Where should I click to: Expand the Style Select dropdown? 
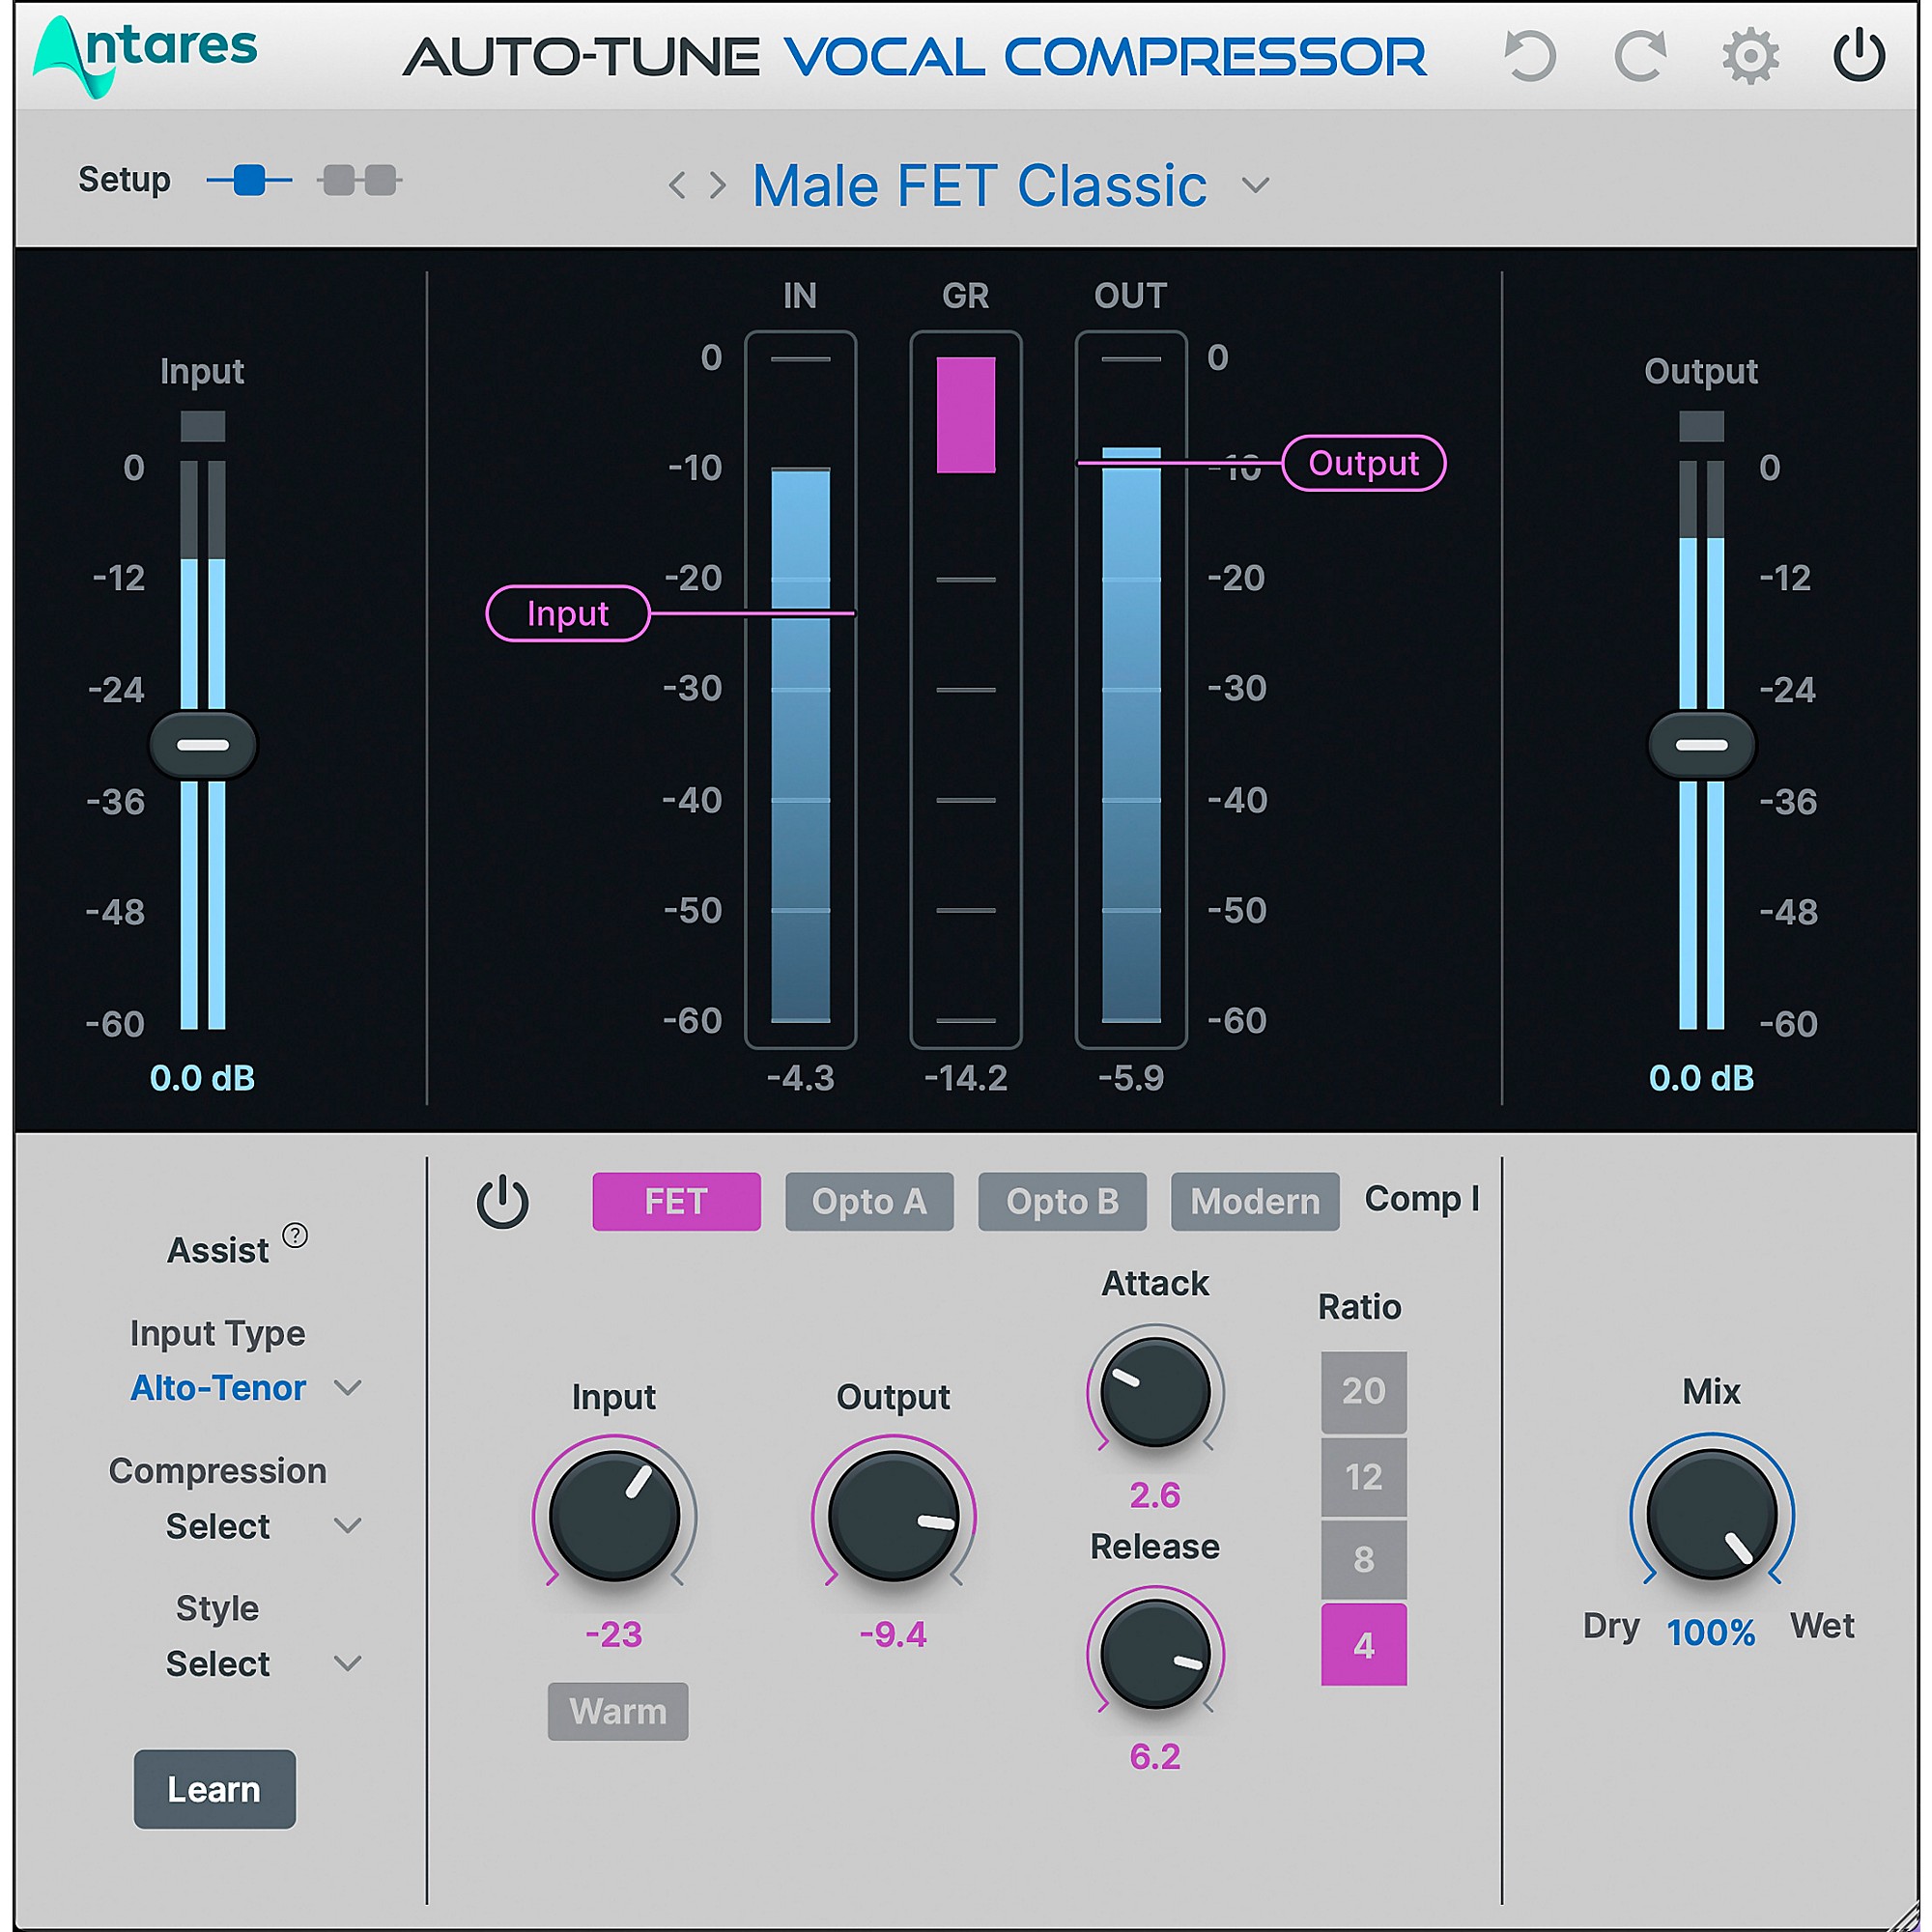point(263,1664)
